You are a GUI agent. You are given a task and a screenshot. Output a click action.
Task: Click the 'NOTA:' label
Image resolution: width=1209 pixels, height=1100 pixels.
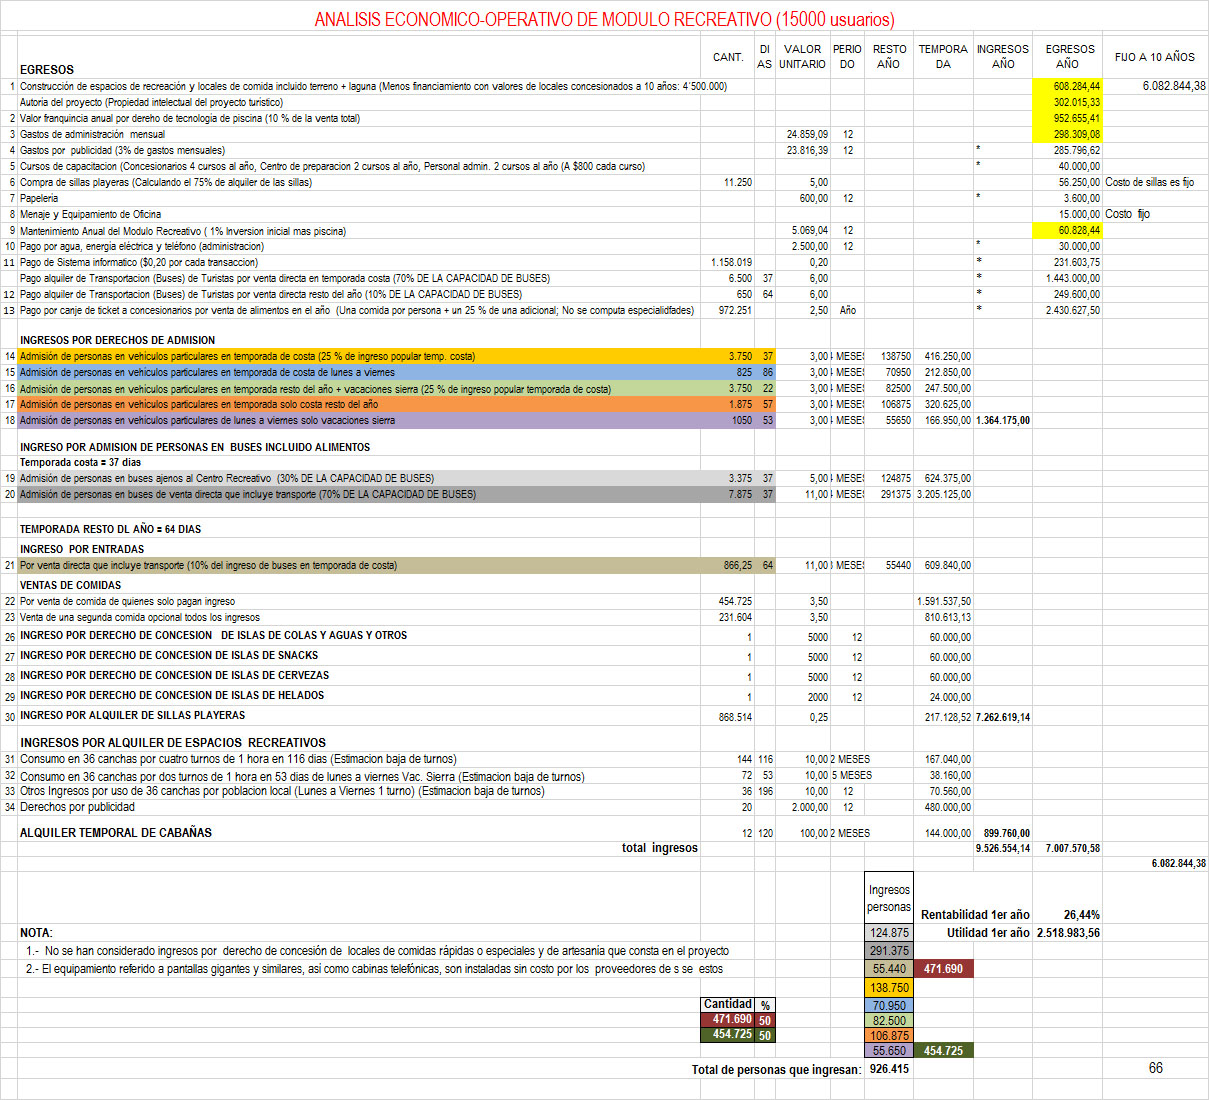[x=36, y=933]
